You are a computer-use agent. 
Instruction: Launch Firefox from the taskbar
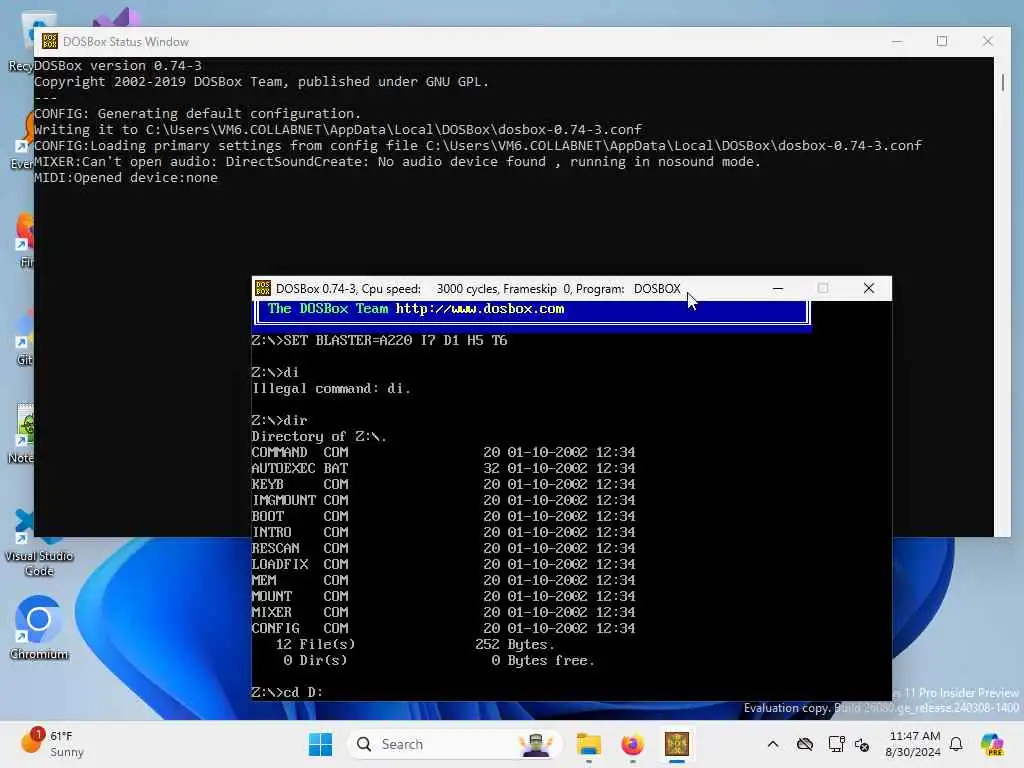tap(632, 744)
